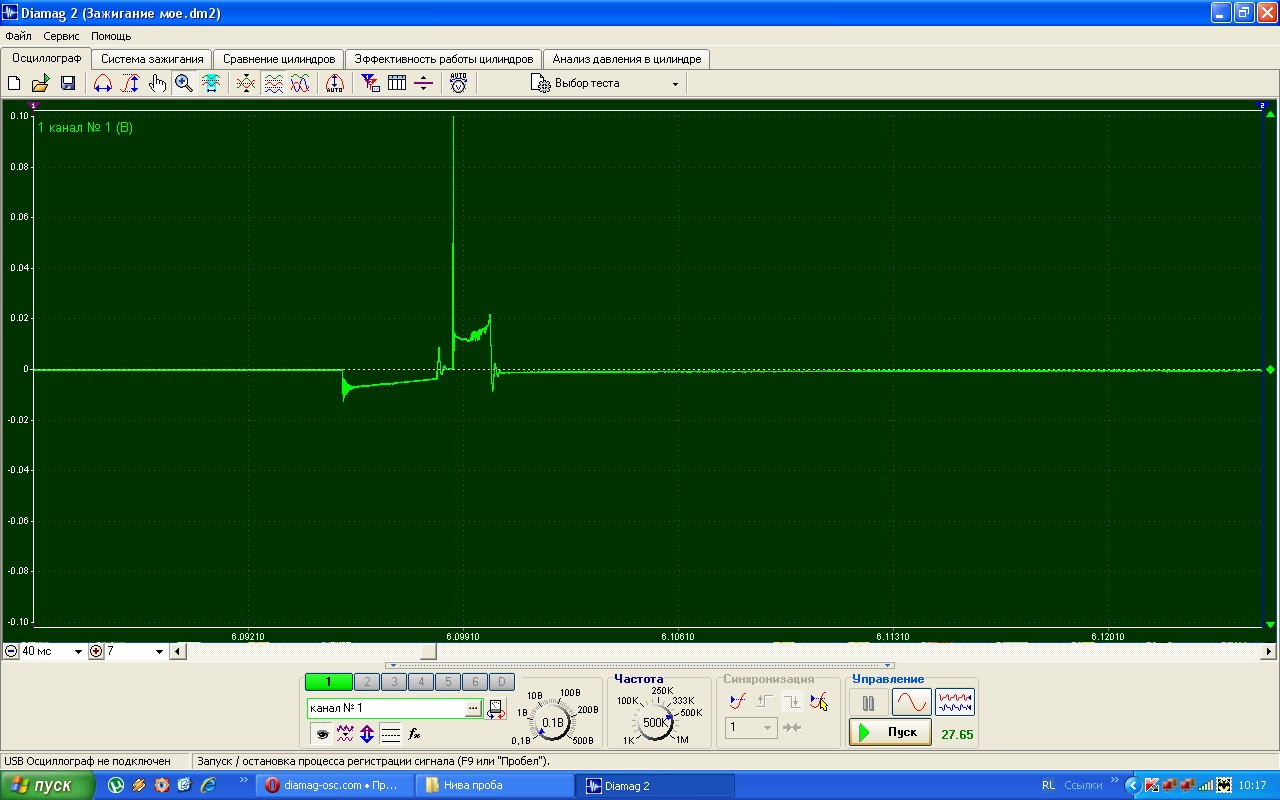Click the stacked waveforms separate icon
This screenshot has width=1280, height=800.
pyautogui.click(x=273, y=84)
